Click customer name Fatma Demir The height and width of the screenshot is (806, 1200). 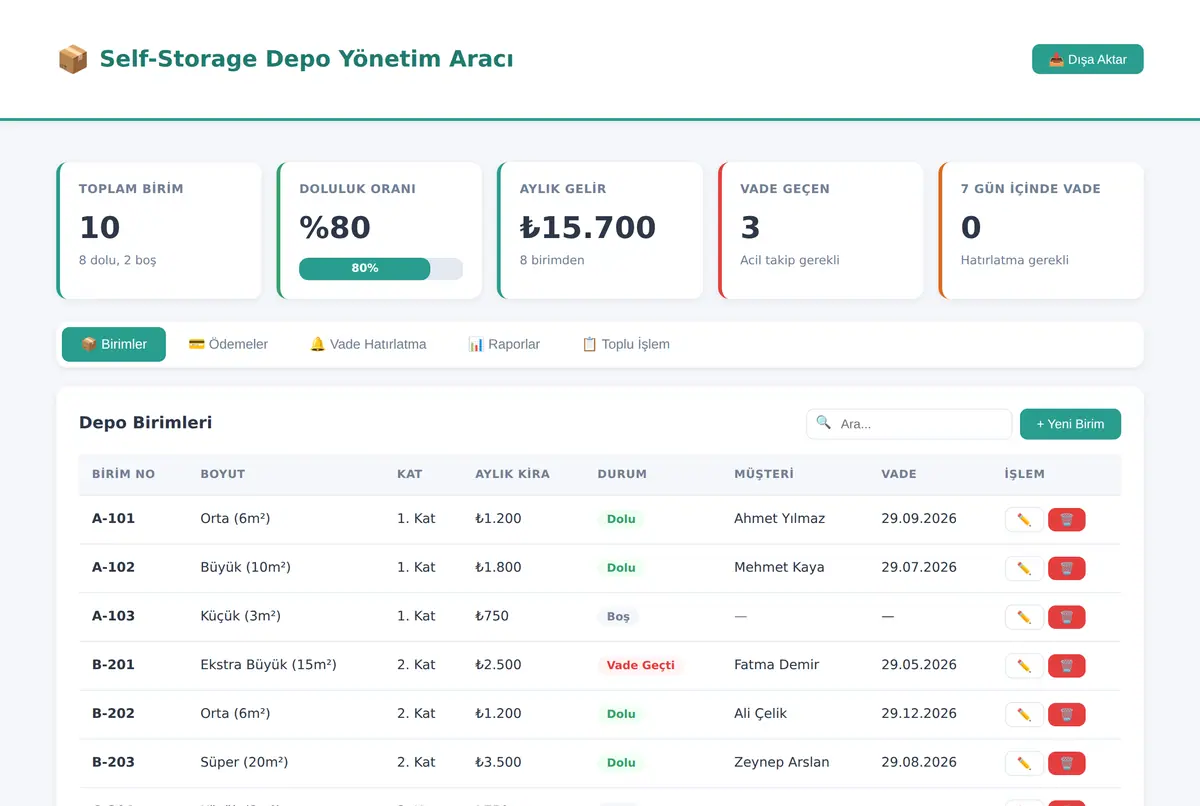tap(777, 664)
